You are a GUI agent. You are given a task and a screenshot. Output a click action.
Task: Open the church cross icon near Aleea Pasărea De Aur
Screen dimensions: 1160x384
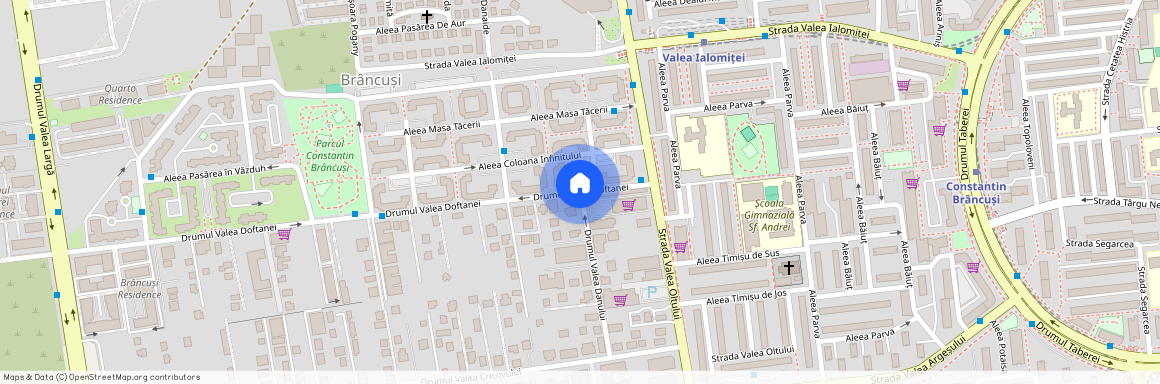pyautogui.click(x=426, y=16)
